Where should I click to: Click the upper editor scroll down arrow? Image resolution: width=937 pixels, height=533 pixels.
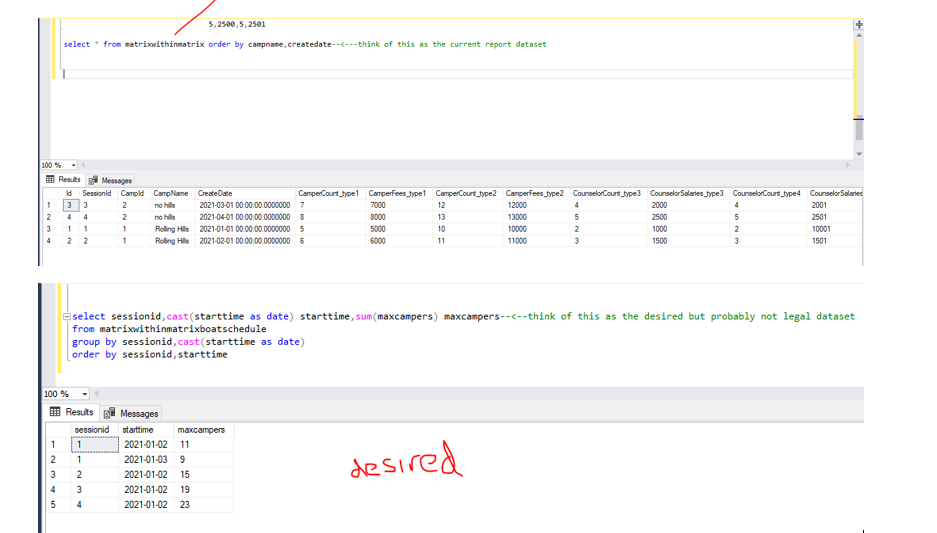pyautogui.click(x=859, y=154)
